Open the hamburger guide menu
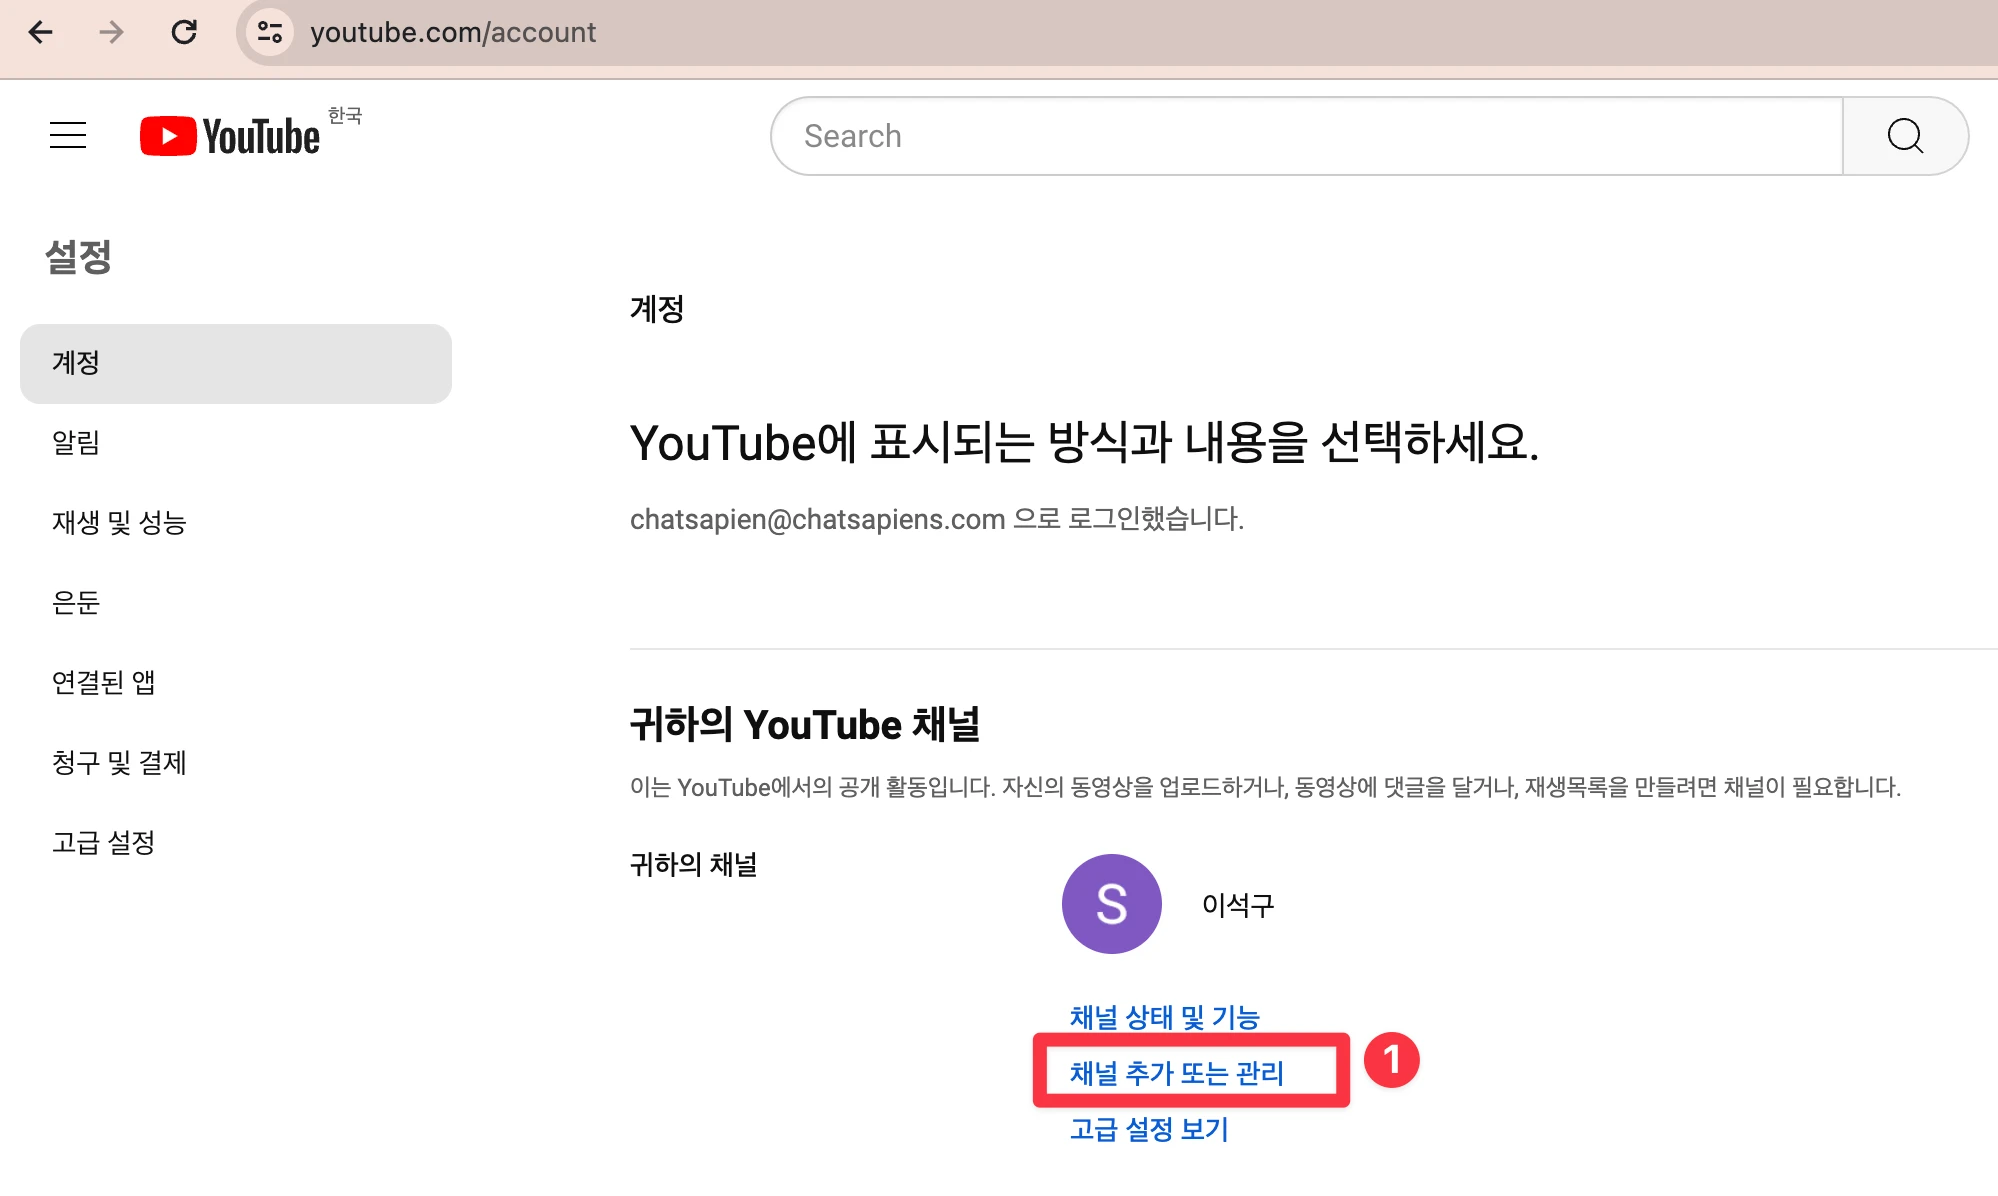Image resolution: width=1998 pixels, height=1196 pixels. pos(68,135)
